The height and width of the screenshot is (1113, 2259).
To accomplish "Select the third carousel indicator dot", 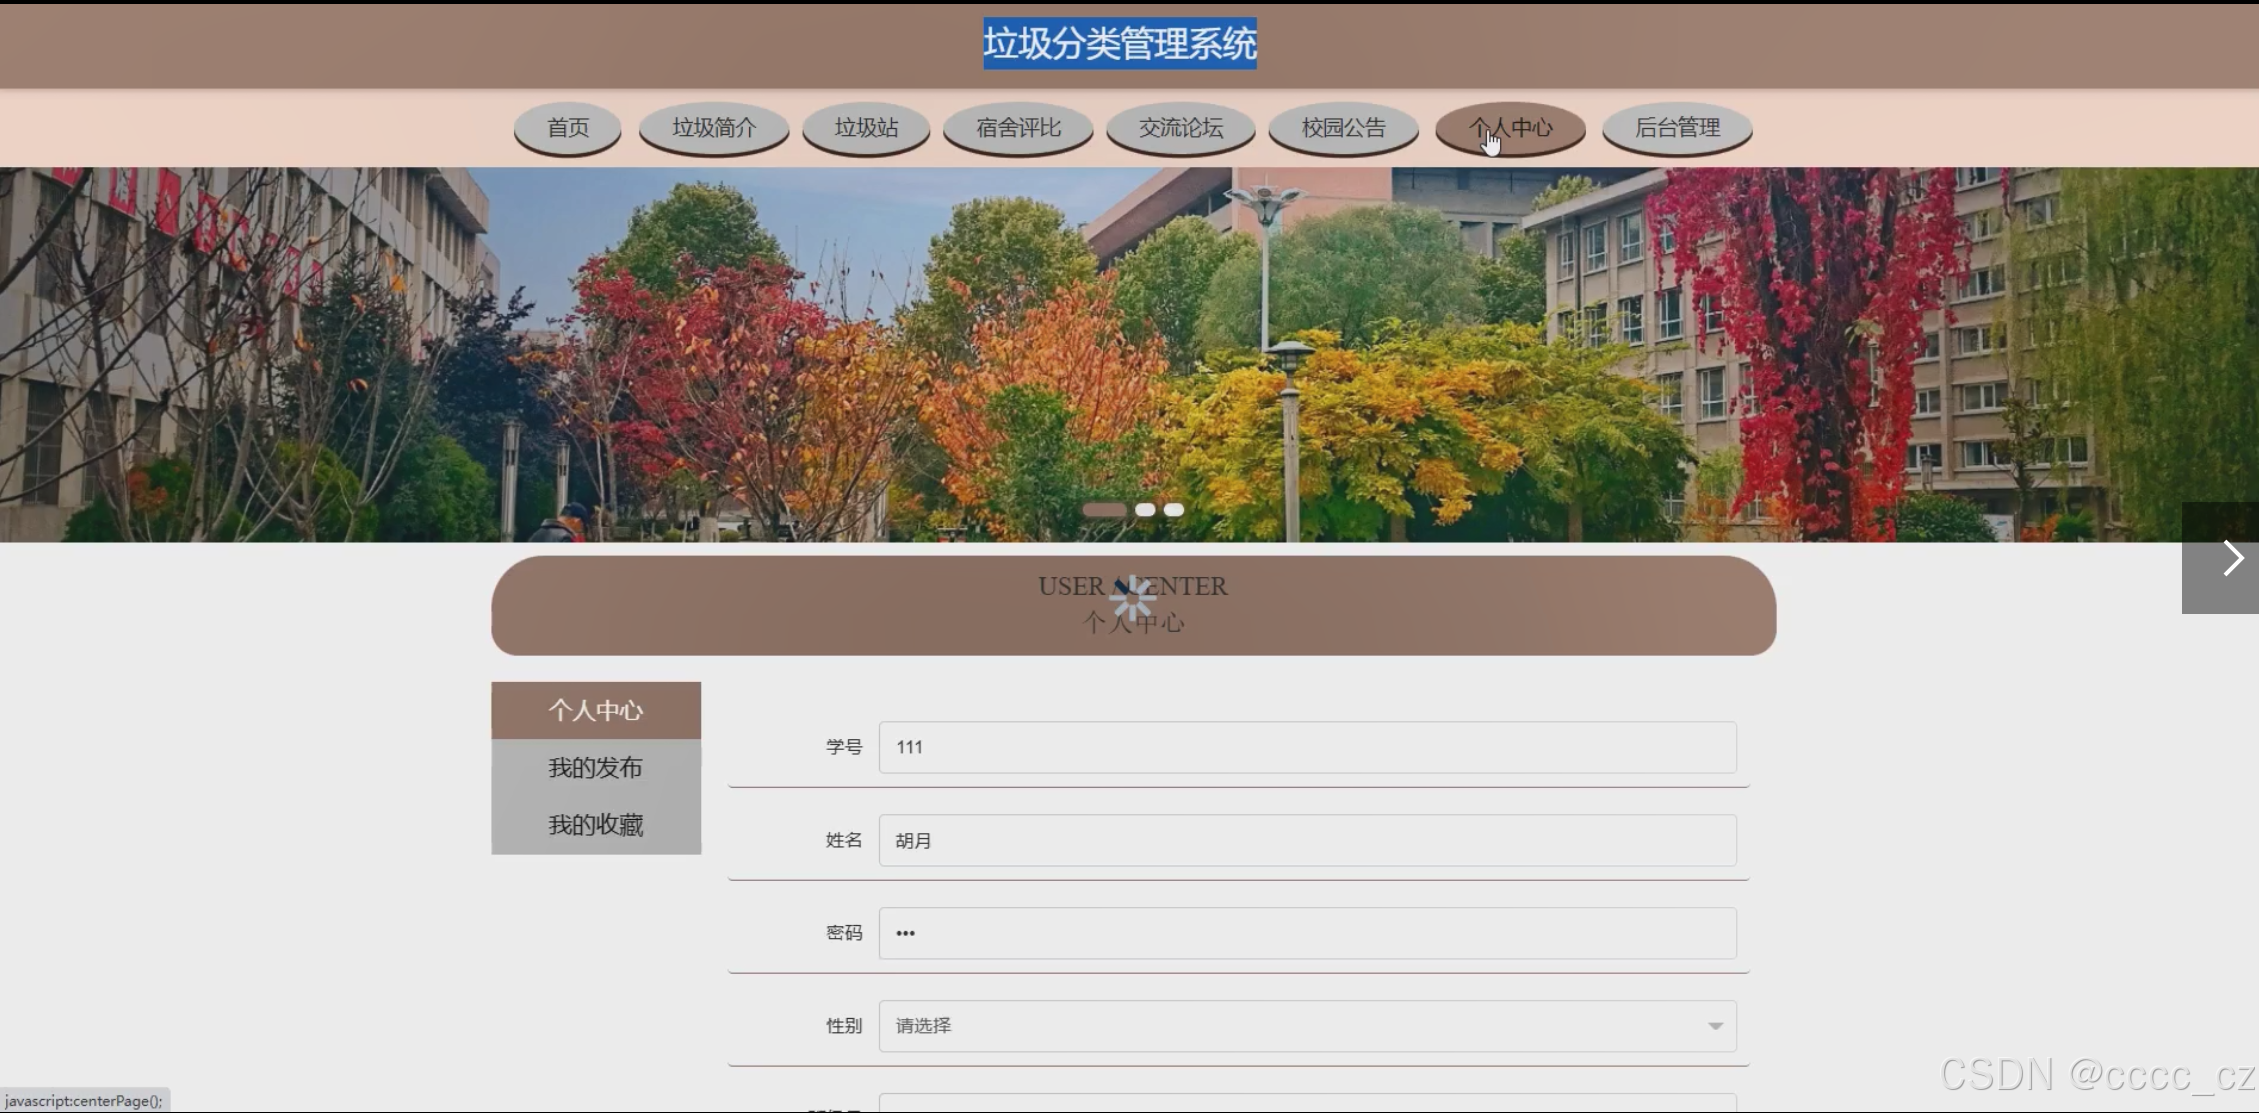I will point(1174,510).
